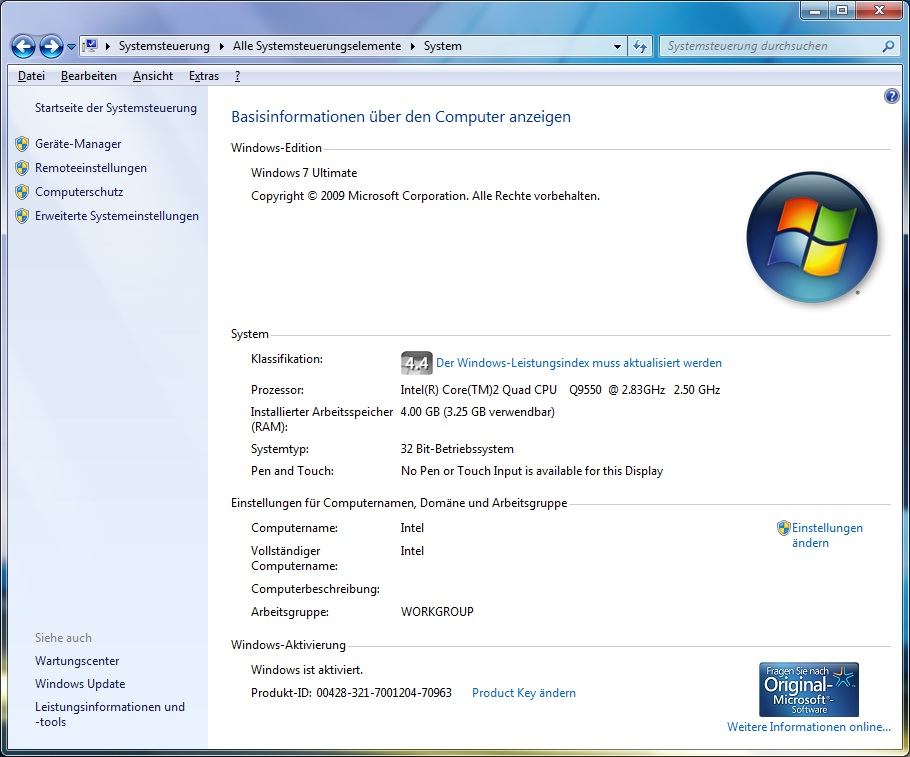Screen dimensions: 910x757
Task: Open Leistungsinformationen und -tools link
Action: 110,714
